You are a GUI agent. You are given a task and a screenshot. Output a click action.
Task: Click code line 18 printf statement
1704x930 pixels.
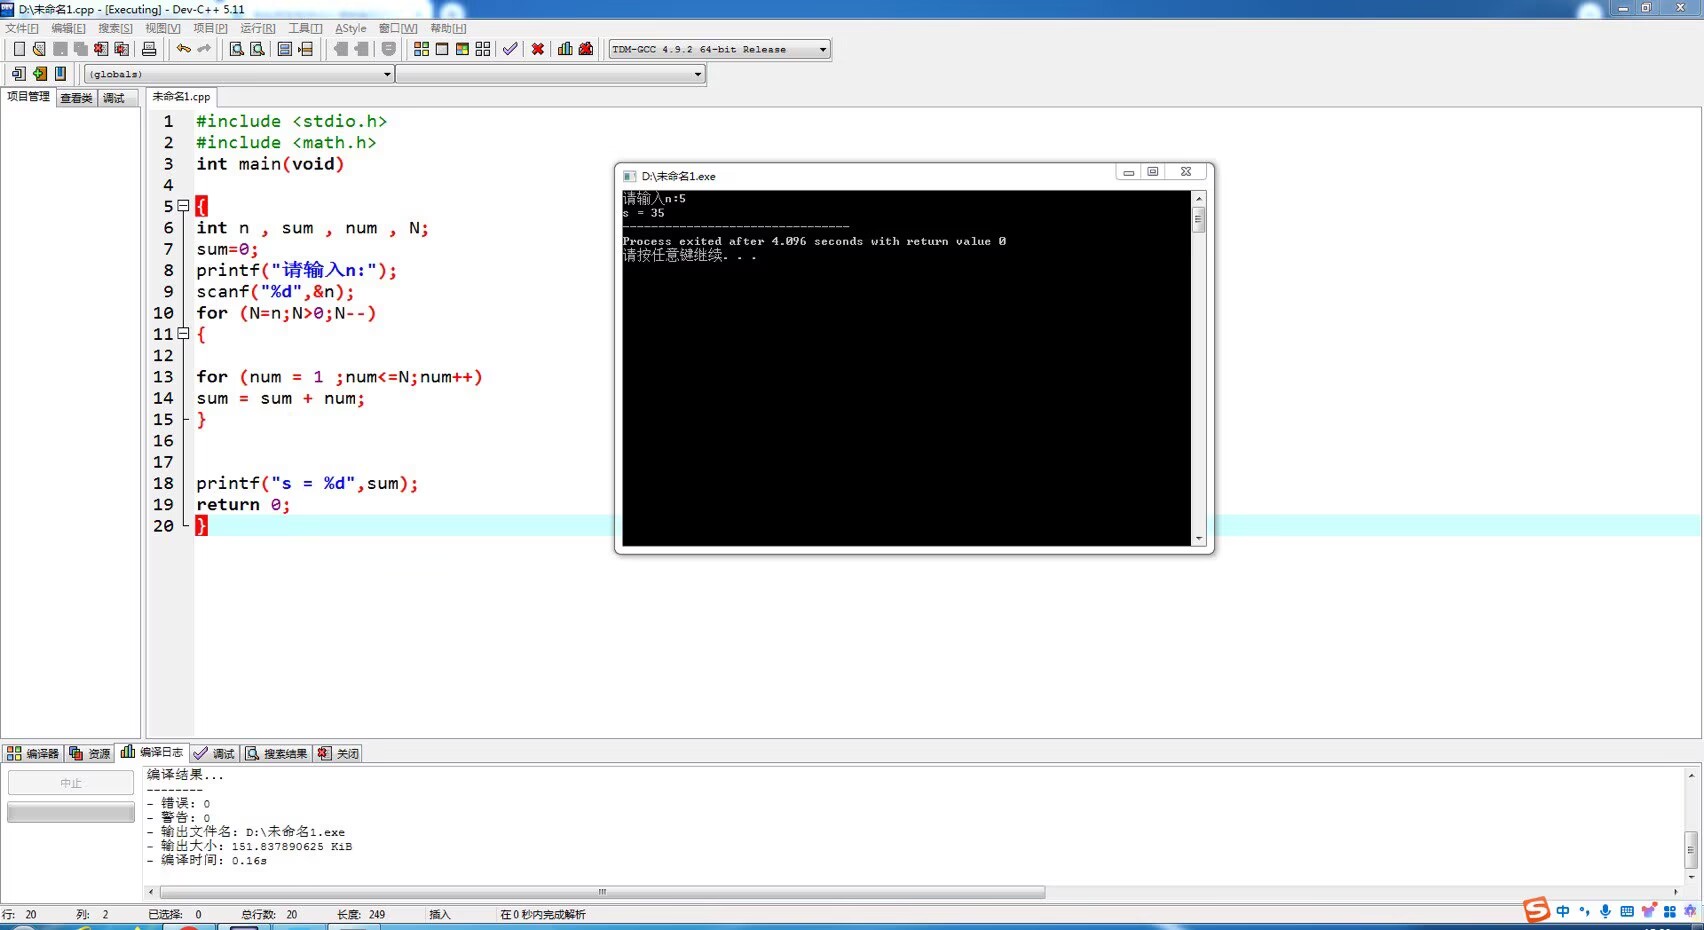[307, 484]
